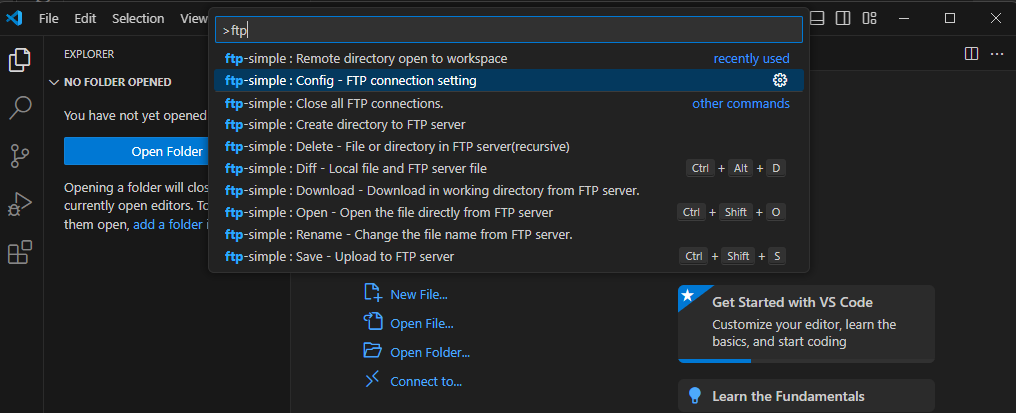Open Customize Layout icon
1016x413 pixels.
pos(869,18)
